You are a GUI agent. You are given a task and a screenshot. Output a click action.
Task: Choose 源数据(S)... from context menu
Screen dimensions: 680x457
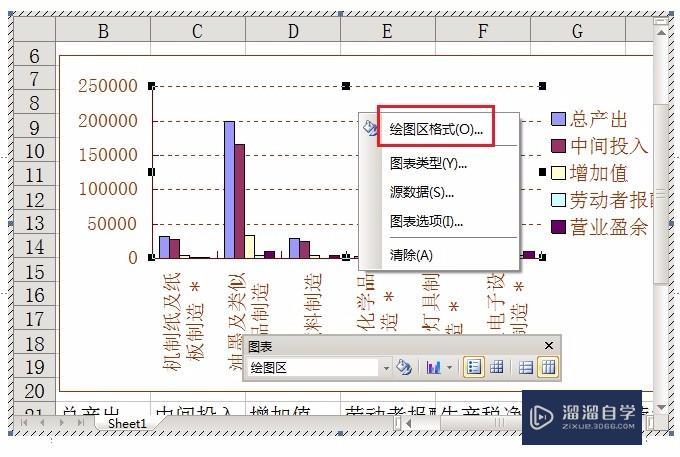pyautogui.click(x=422, y=192)
